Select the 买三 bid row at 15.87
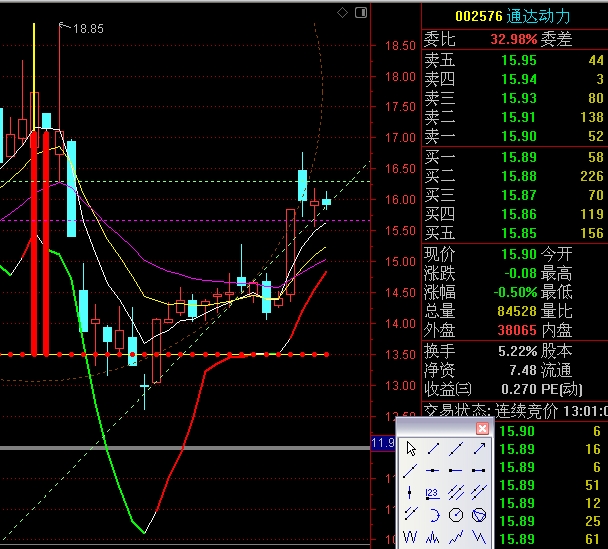Screen dimensions: 608x549 coord(515,195)
